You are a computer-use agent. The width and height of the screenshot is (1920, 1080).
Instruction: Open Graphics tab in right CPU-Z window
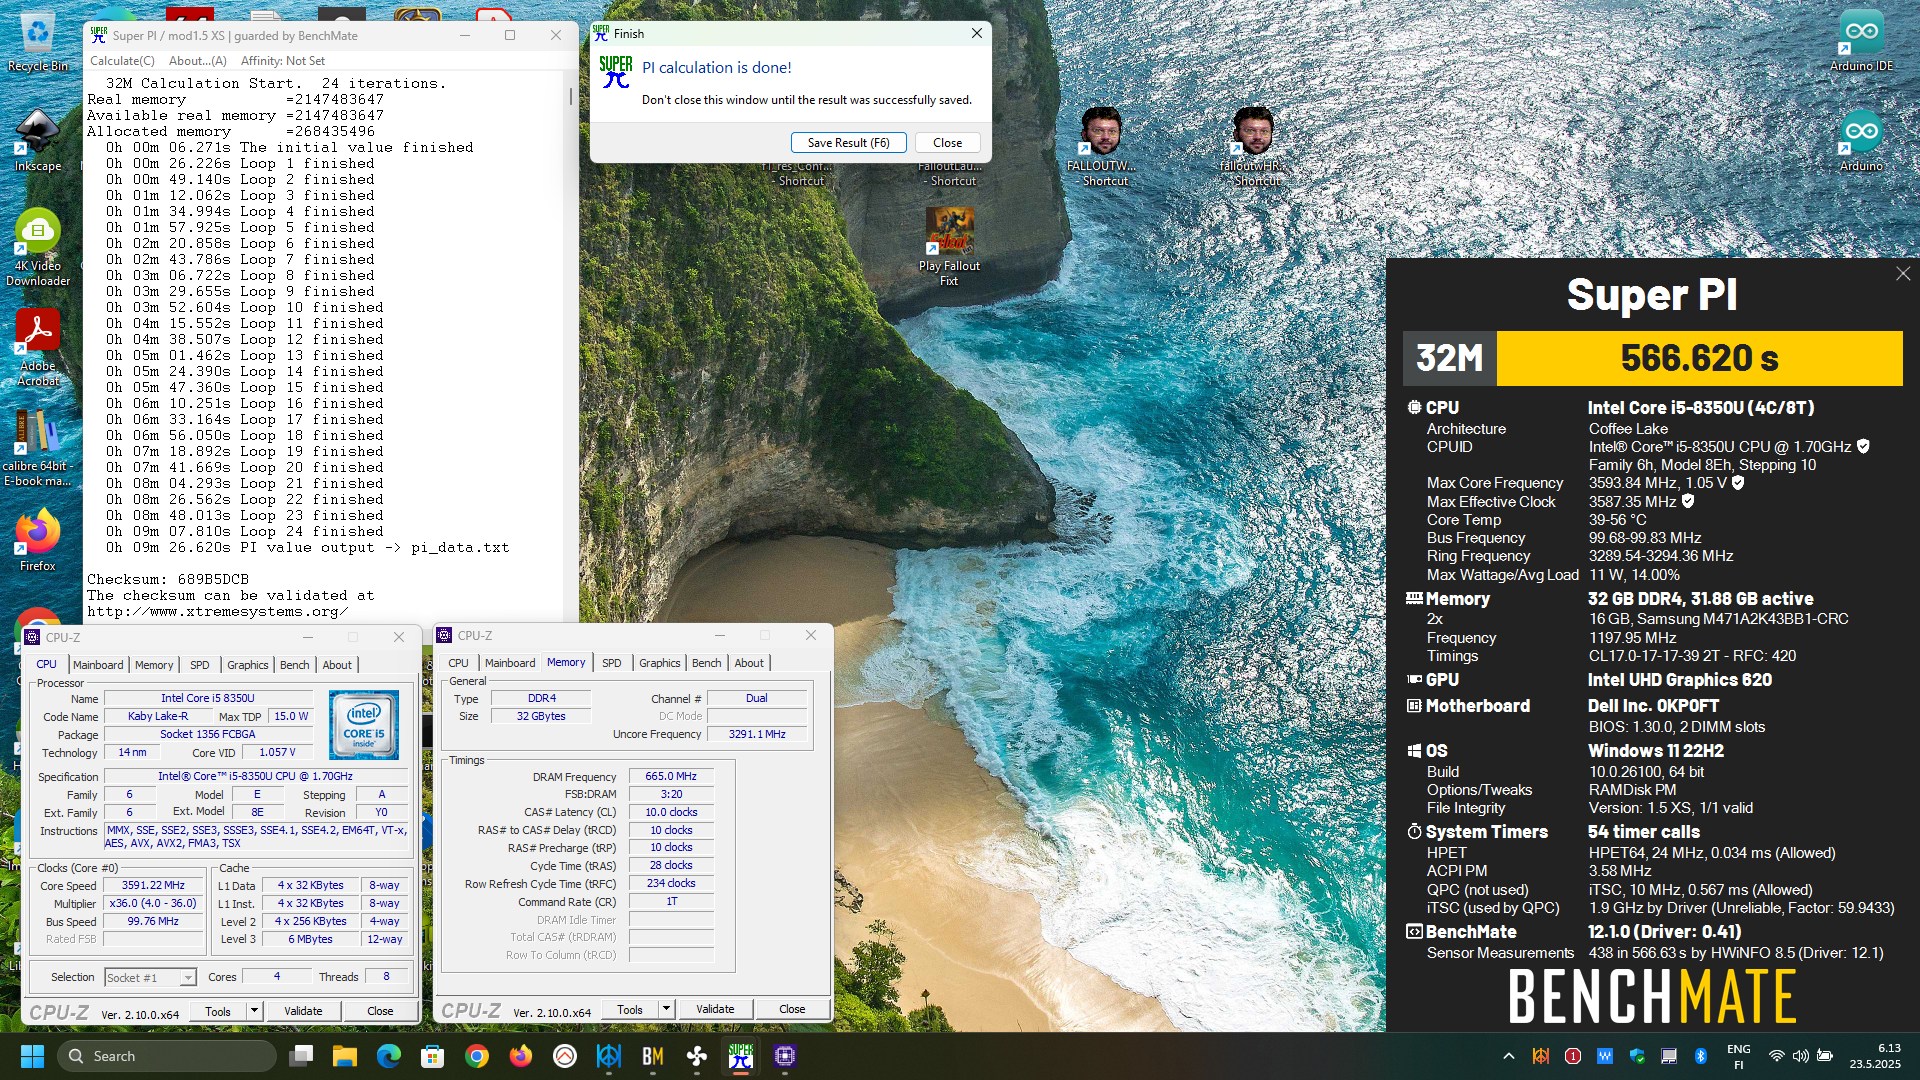pyautogui.click(x=659, y=663)
